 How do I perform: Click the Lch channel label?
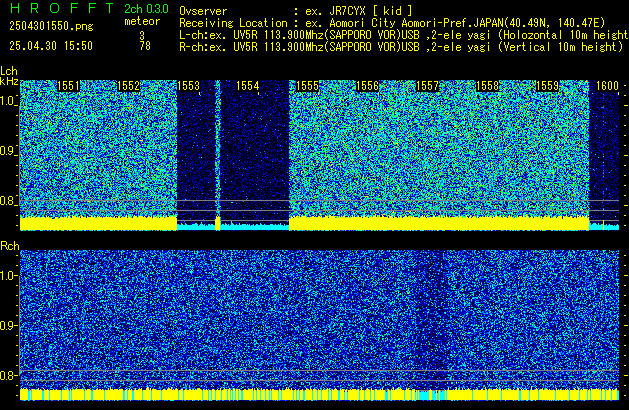pos(9,71)
